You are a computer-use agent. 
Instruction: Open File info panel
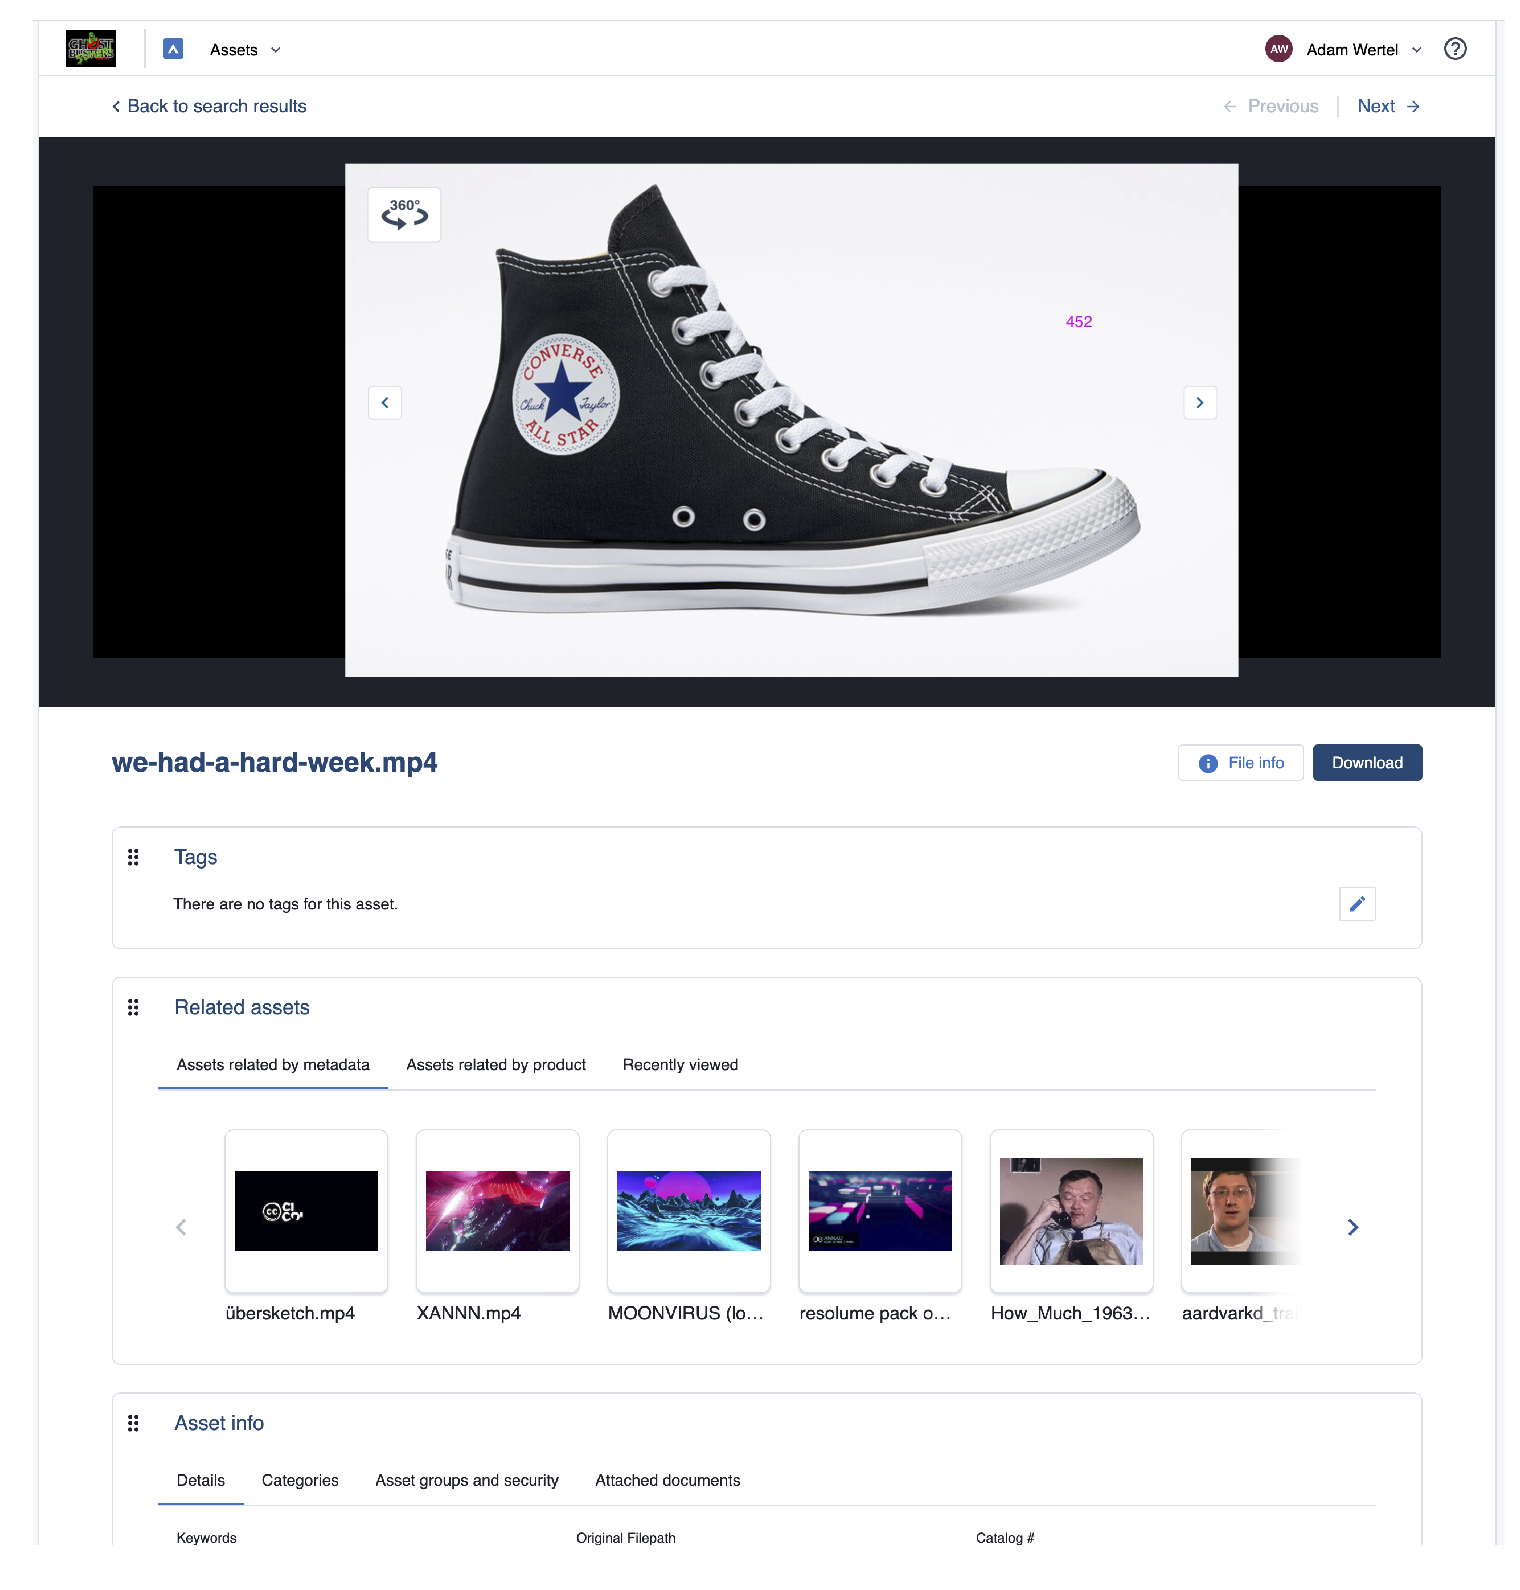(x=1241, y=763)
